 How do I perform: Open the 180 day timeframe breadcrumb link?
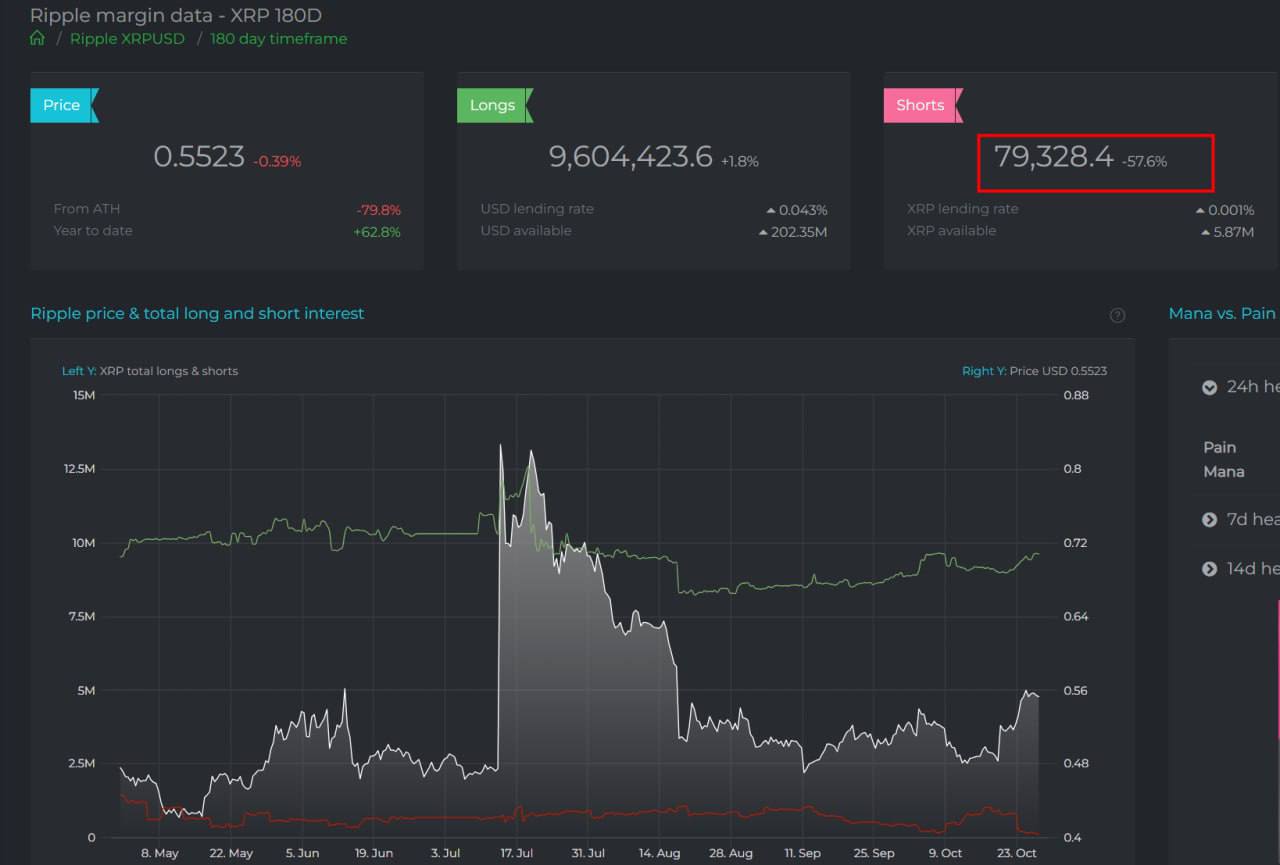279,38
